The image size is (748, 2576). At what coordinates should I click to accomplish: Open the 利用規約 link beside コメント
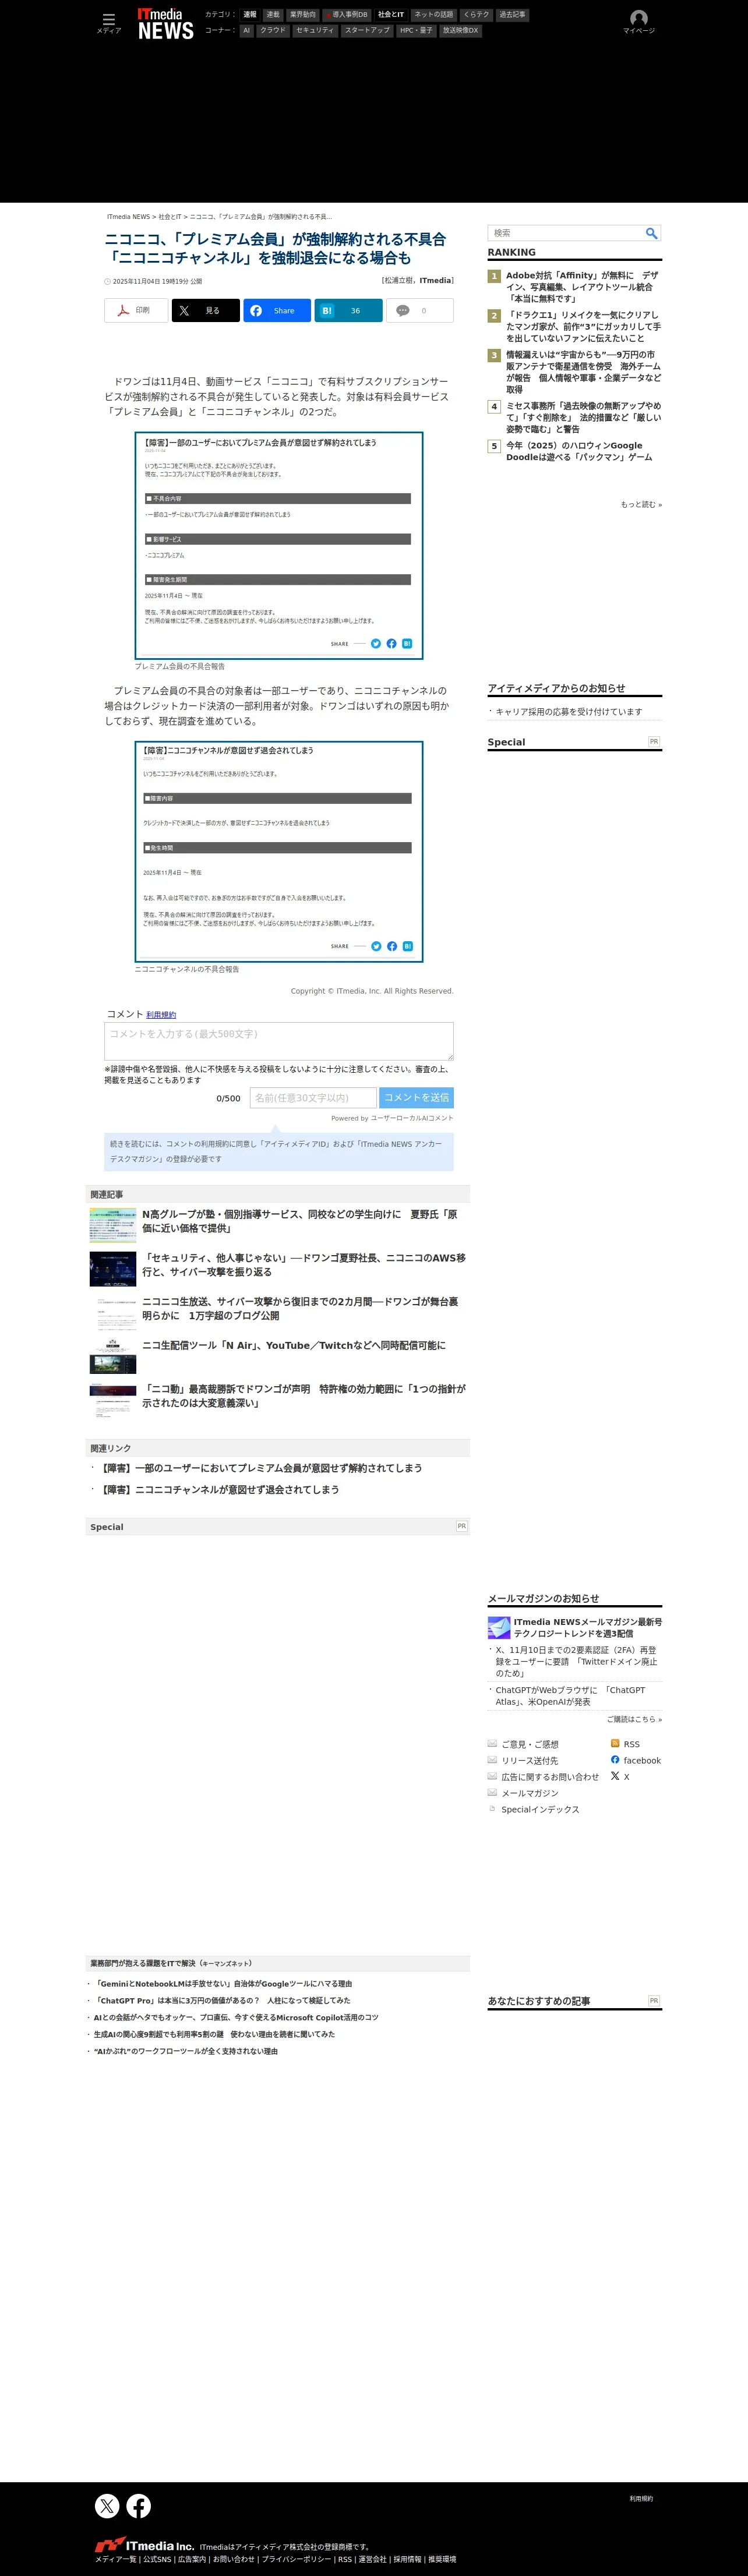click(161, 1015)
